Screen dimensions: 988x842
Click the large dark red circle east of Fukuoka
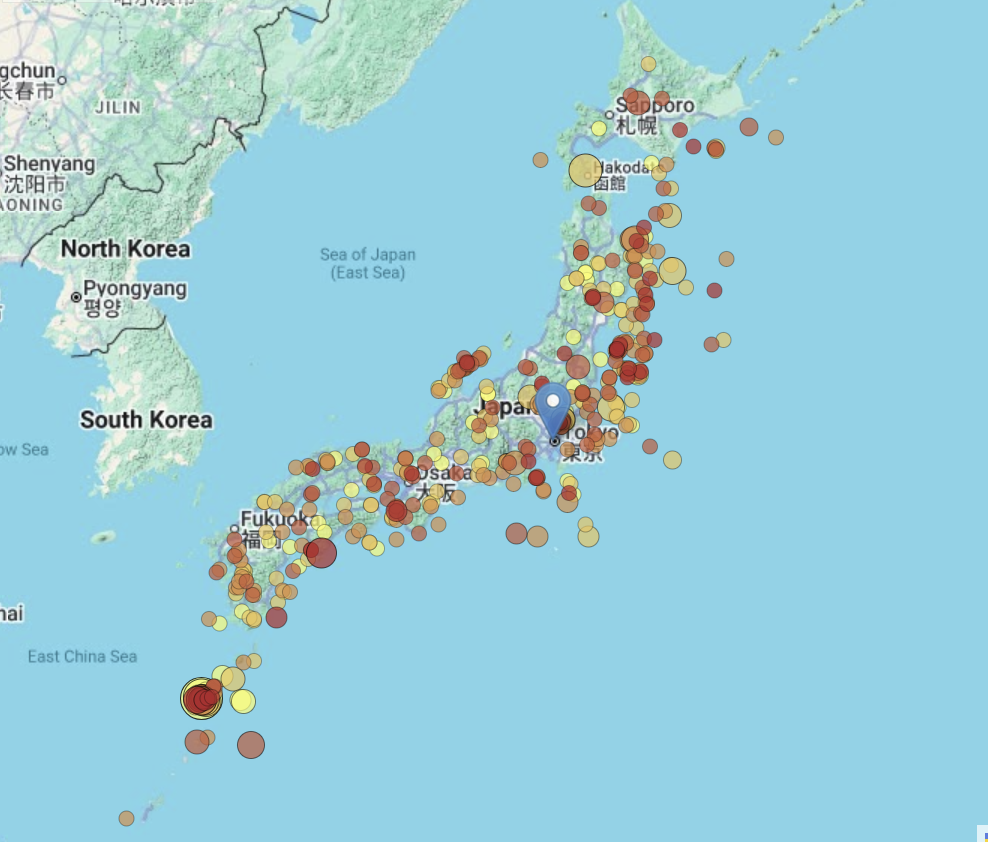point(322,553)
